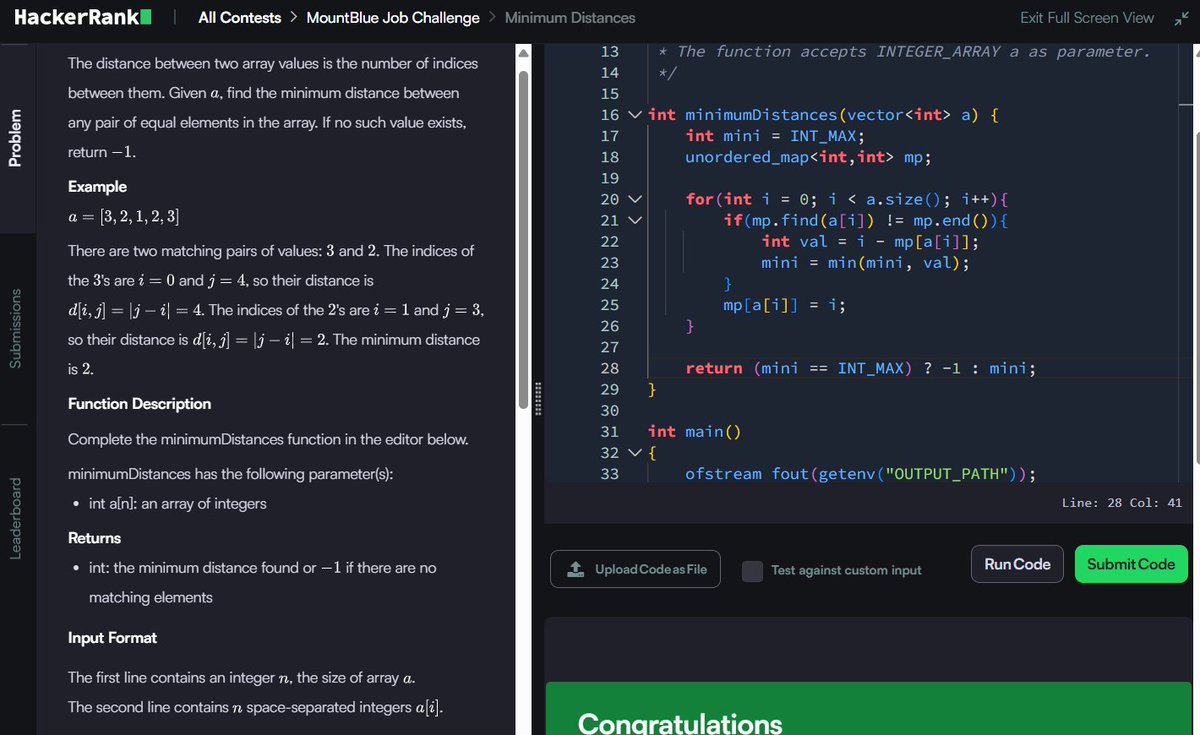
Task: Open MountBlue Job Challenge breadcrumb
Action: coord(393,18)
